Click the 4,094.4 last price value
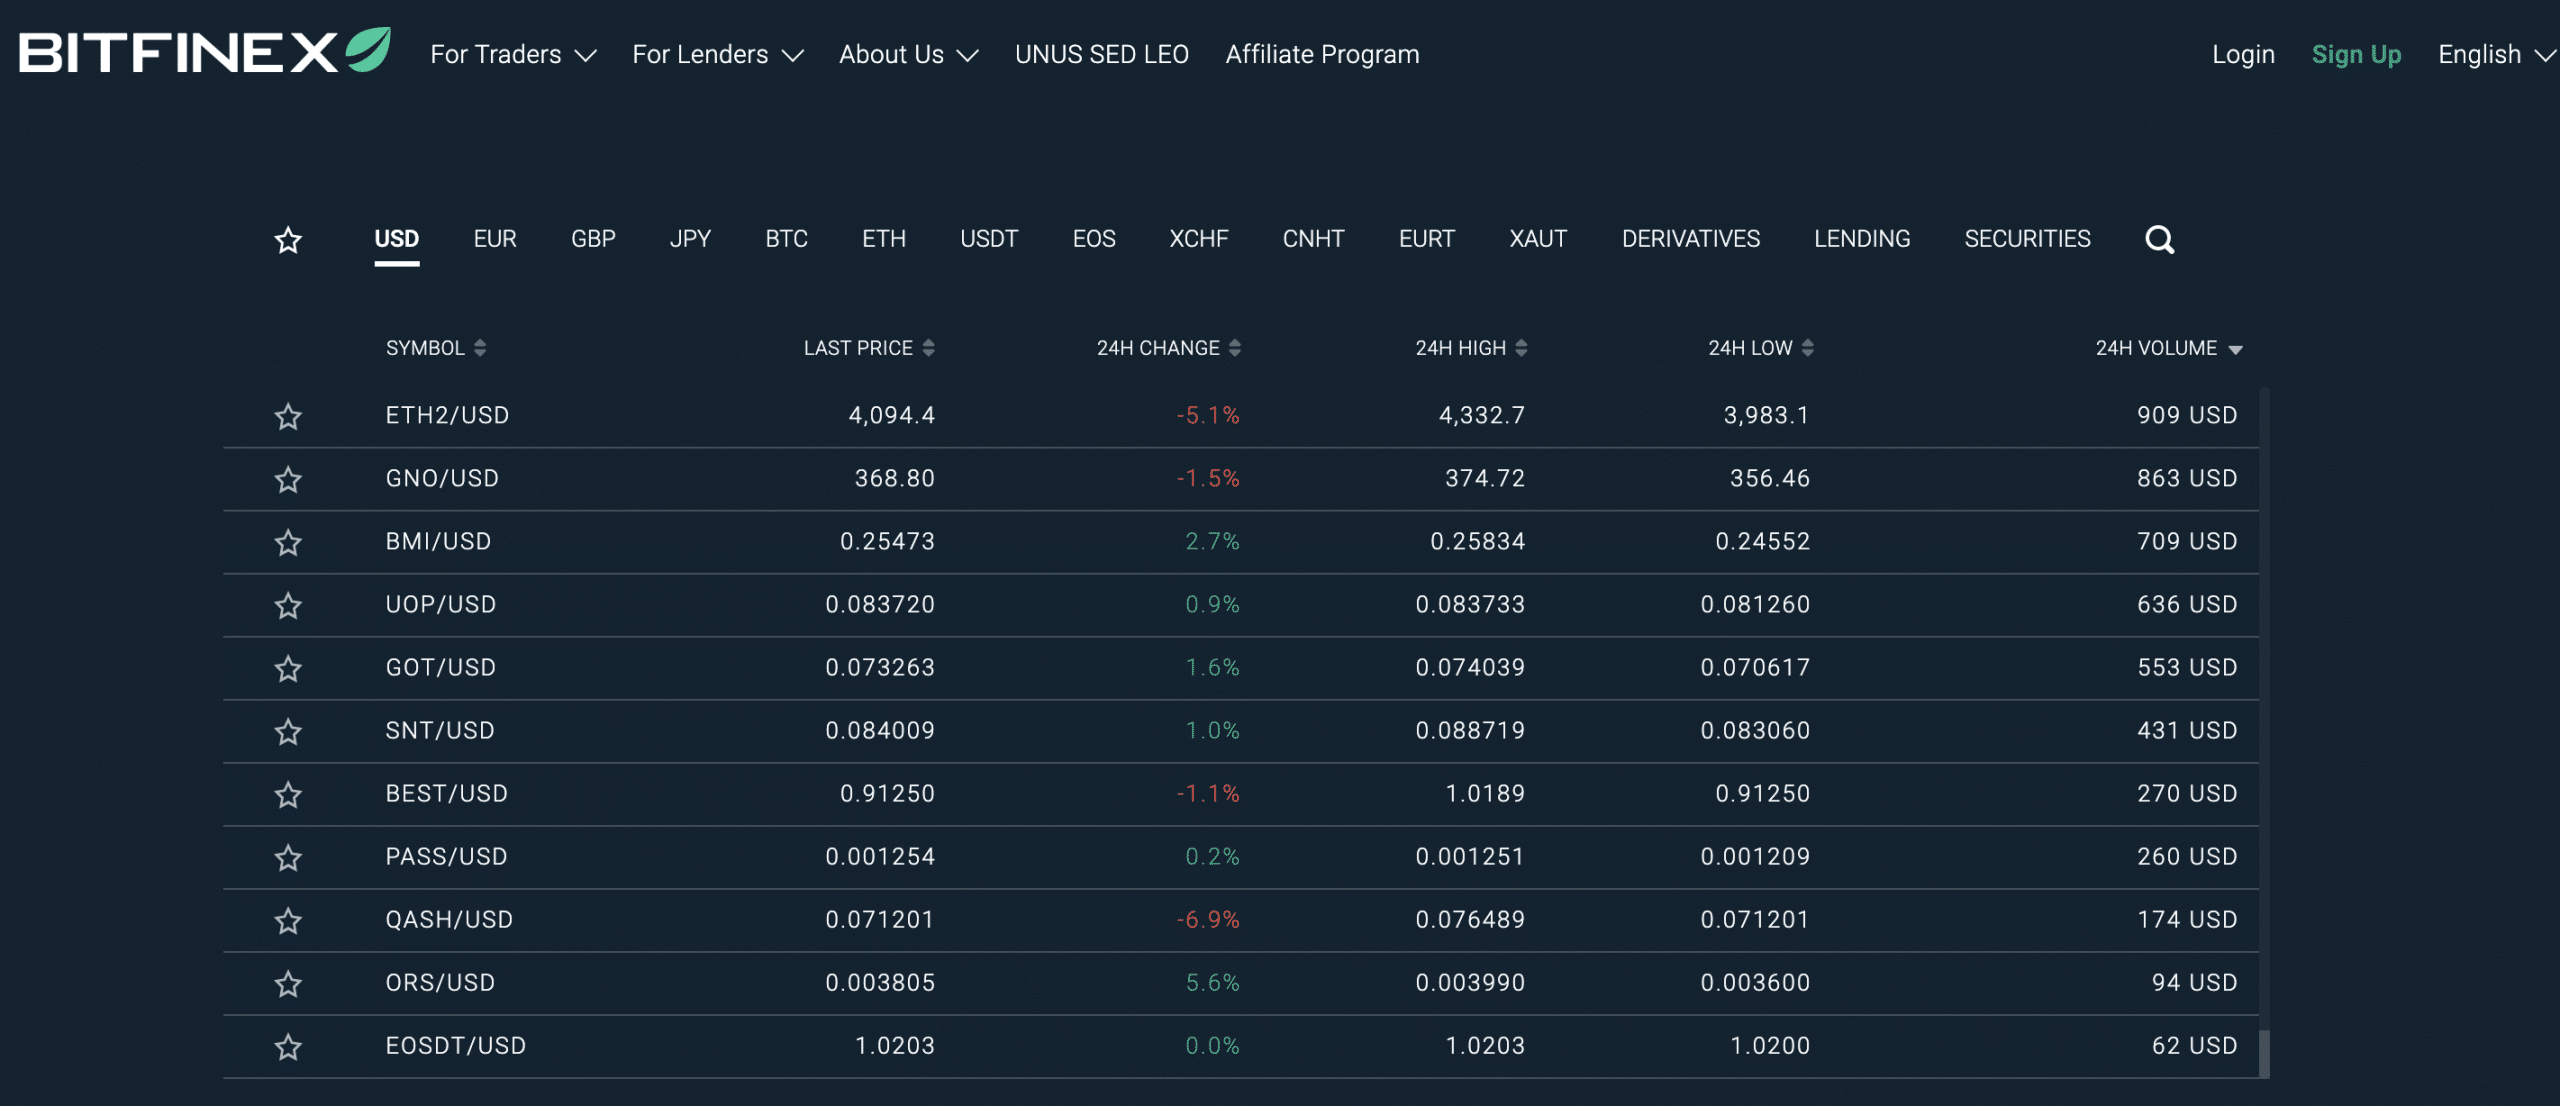Image resolution: width=2560 pixels, height=1106 pixels. [x=892, y=415]
